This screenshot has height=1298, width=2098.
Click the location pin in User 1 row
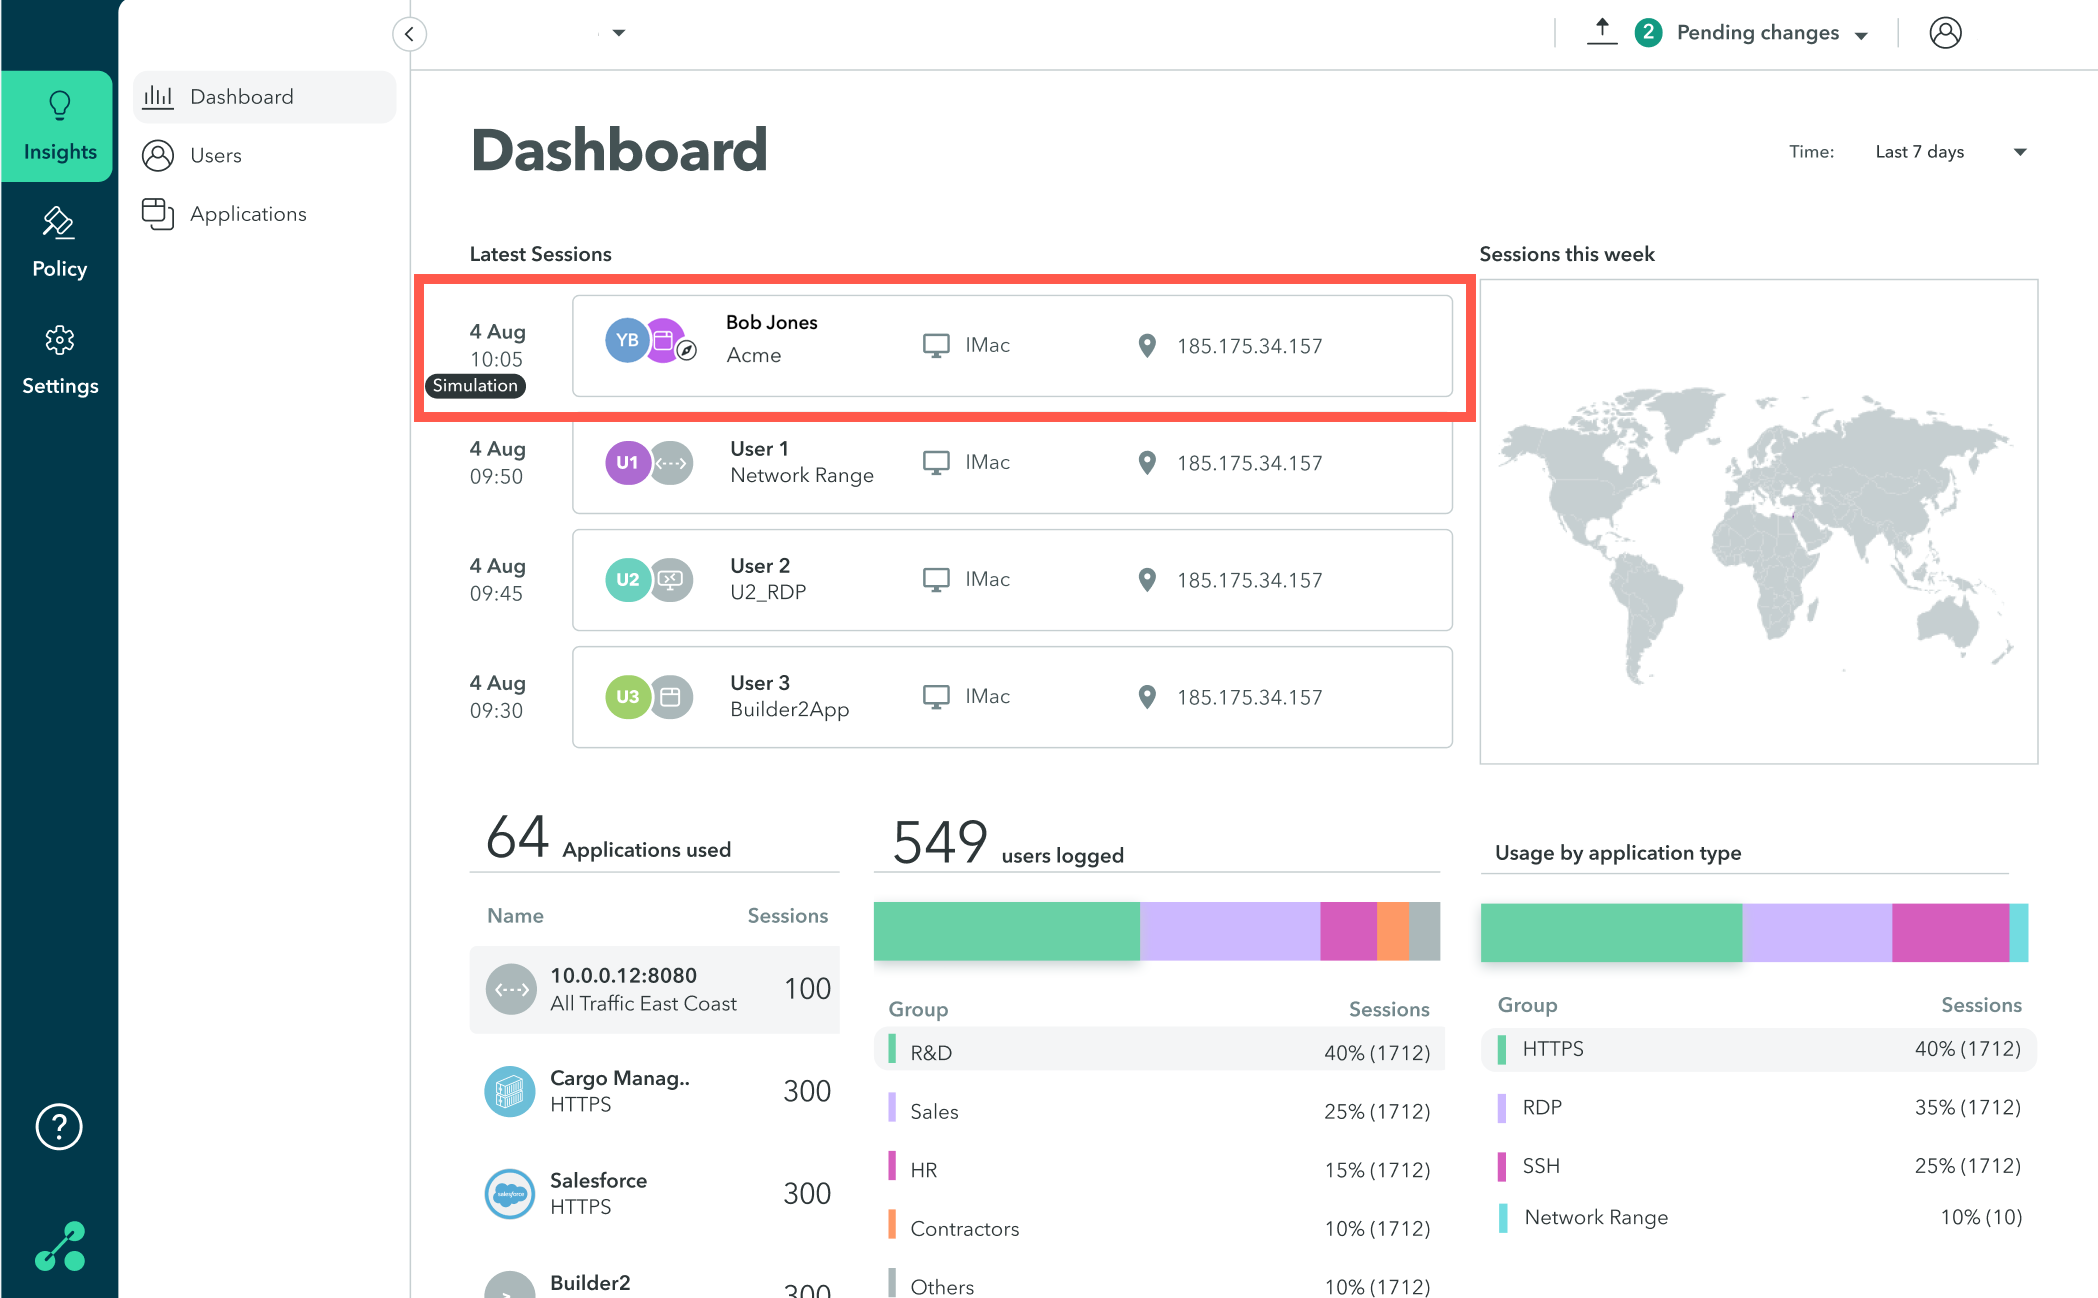1147,463
